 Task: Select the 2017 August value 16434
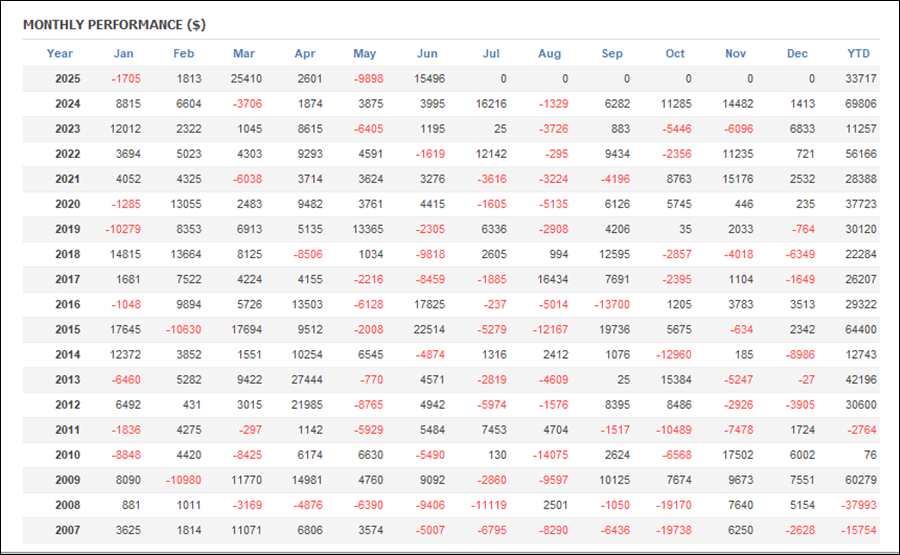553,280
